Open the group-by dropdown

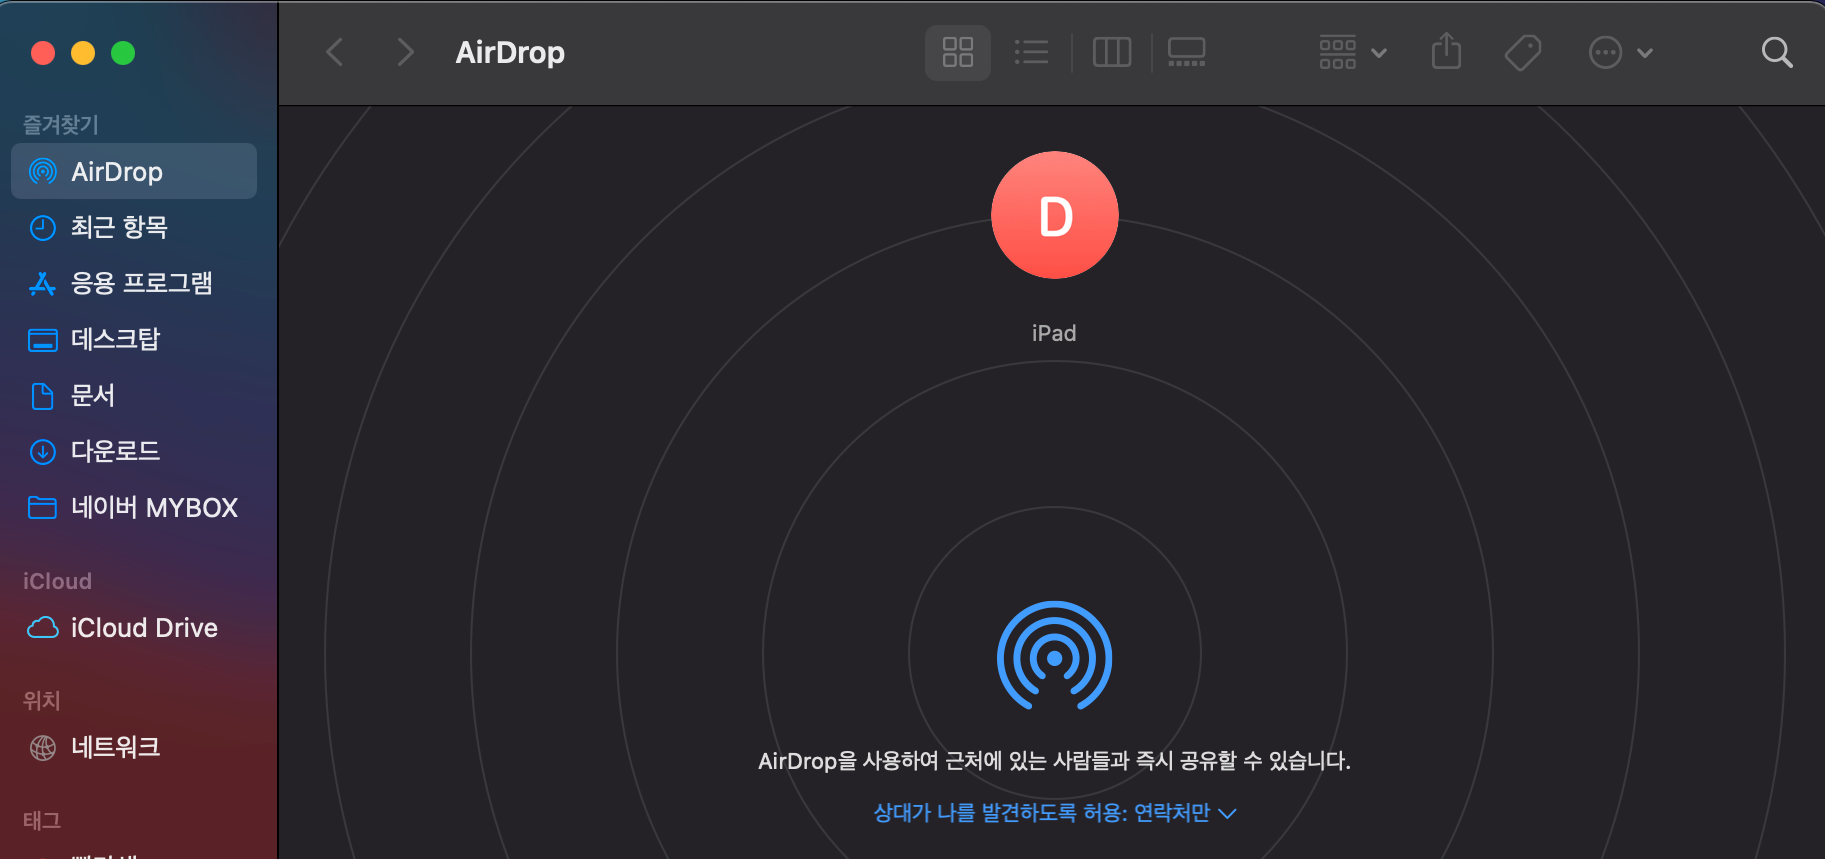coord(1352,52)
